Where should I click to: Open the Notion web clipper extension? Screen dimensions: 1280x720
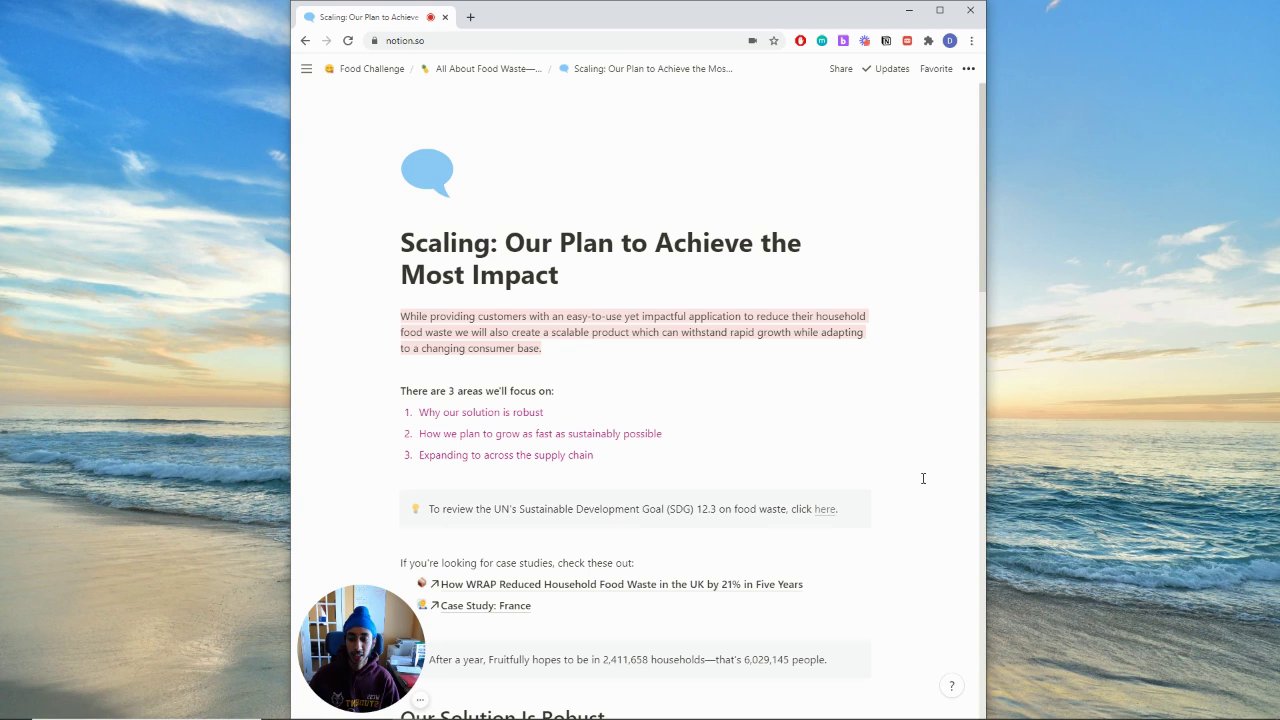click(x=886, y=41)
